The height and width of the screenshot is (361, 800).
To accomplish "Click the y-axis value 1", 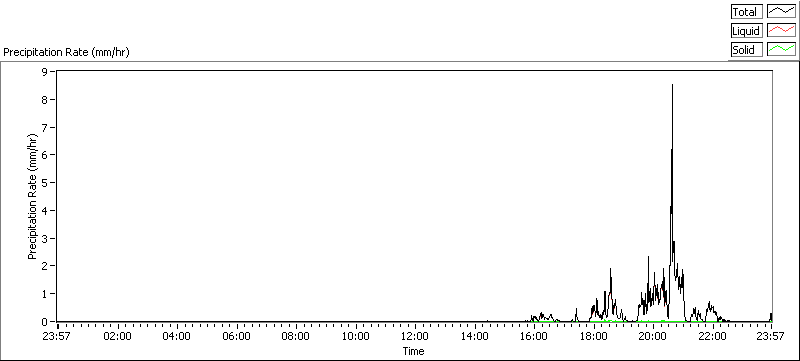I will 44,294.
